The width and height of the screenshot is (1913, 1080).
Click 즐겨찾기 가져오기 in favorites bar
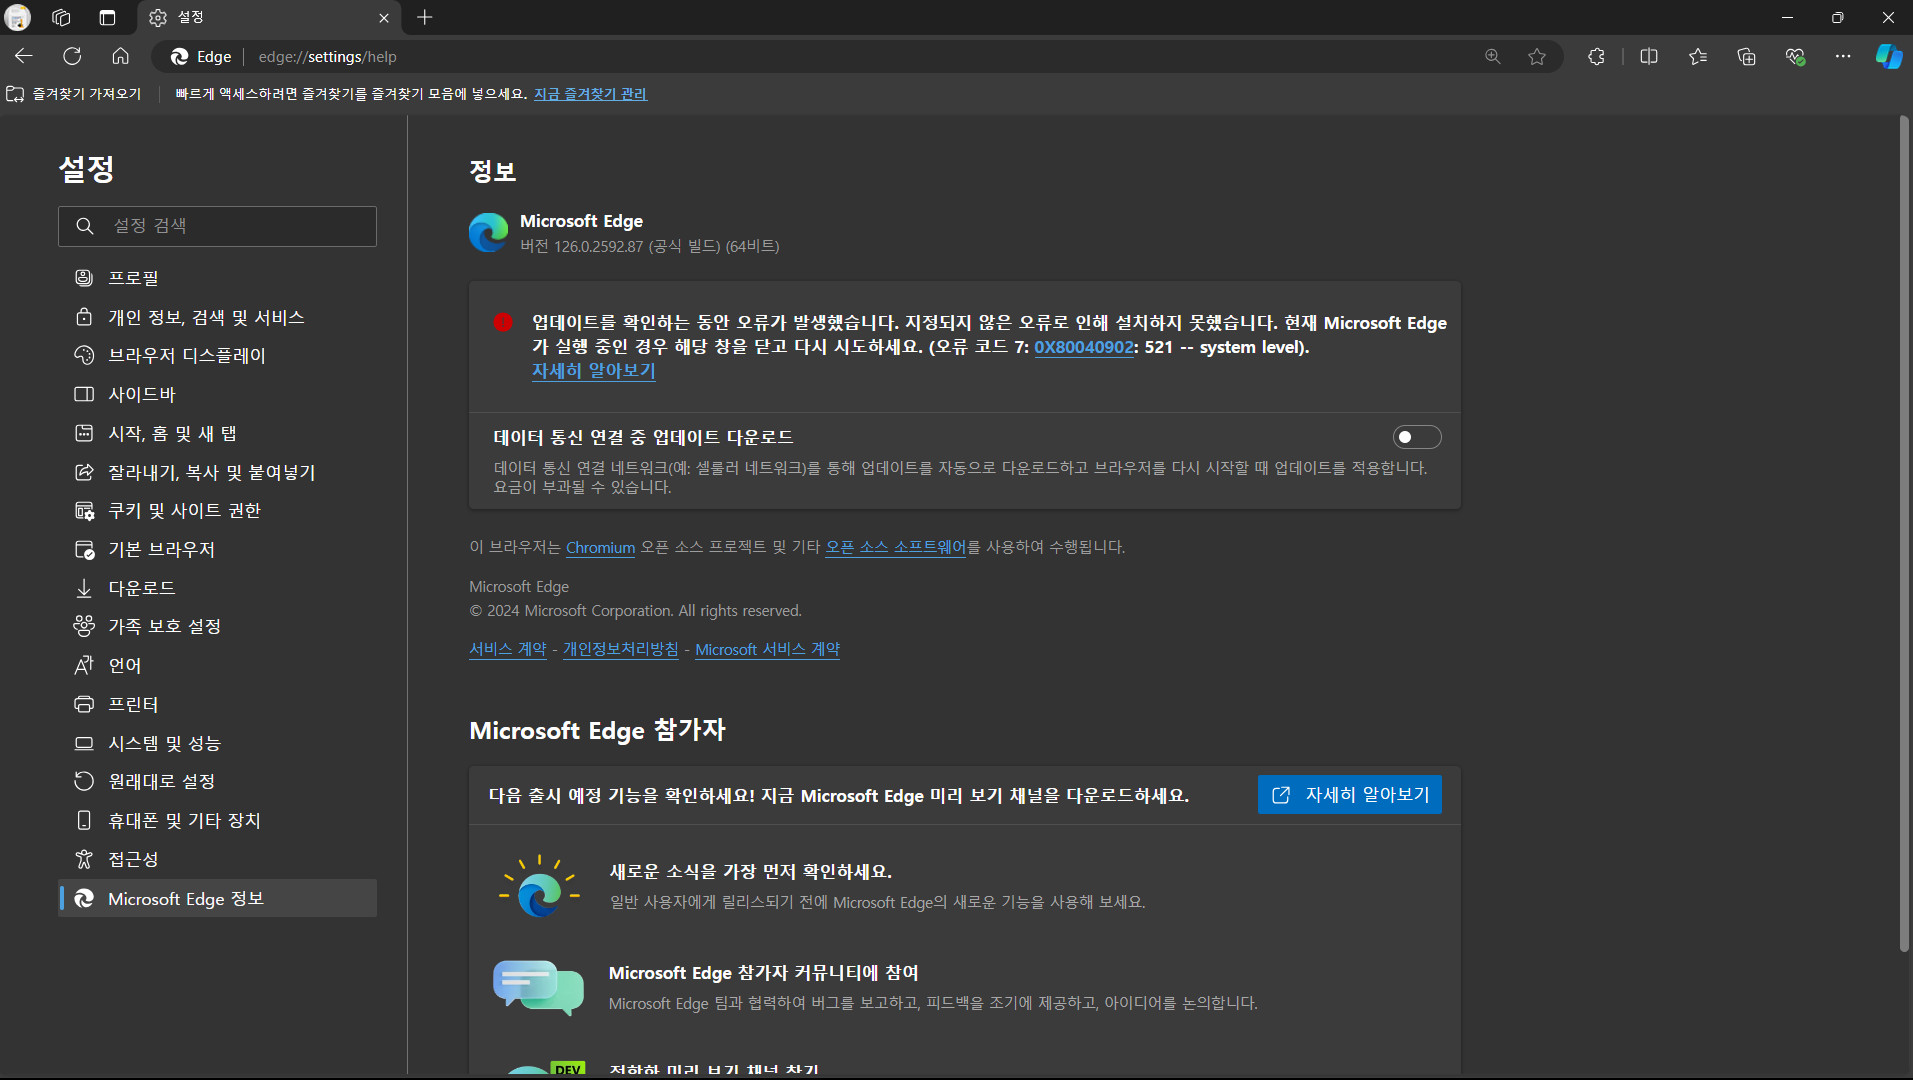(x=74, y=94)
